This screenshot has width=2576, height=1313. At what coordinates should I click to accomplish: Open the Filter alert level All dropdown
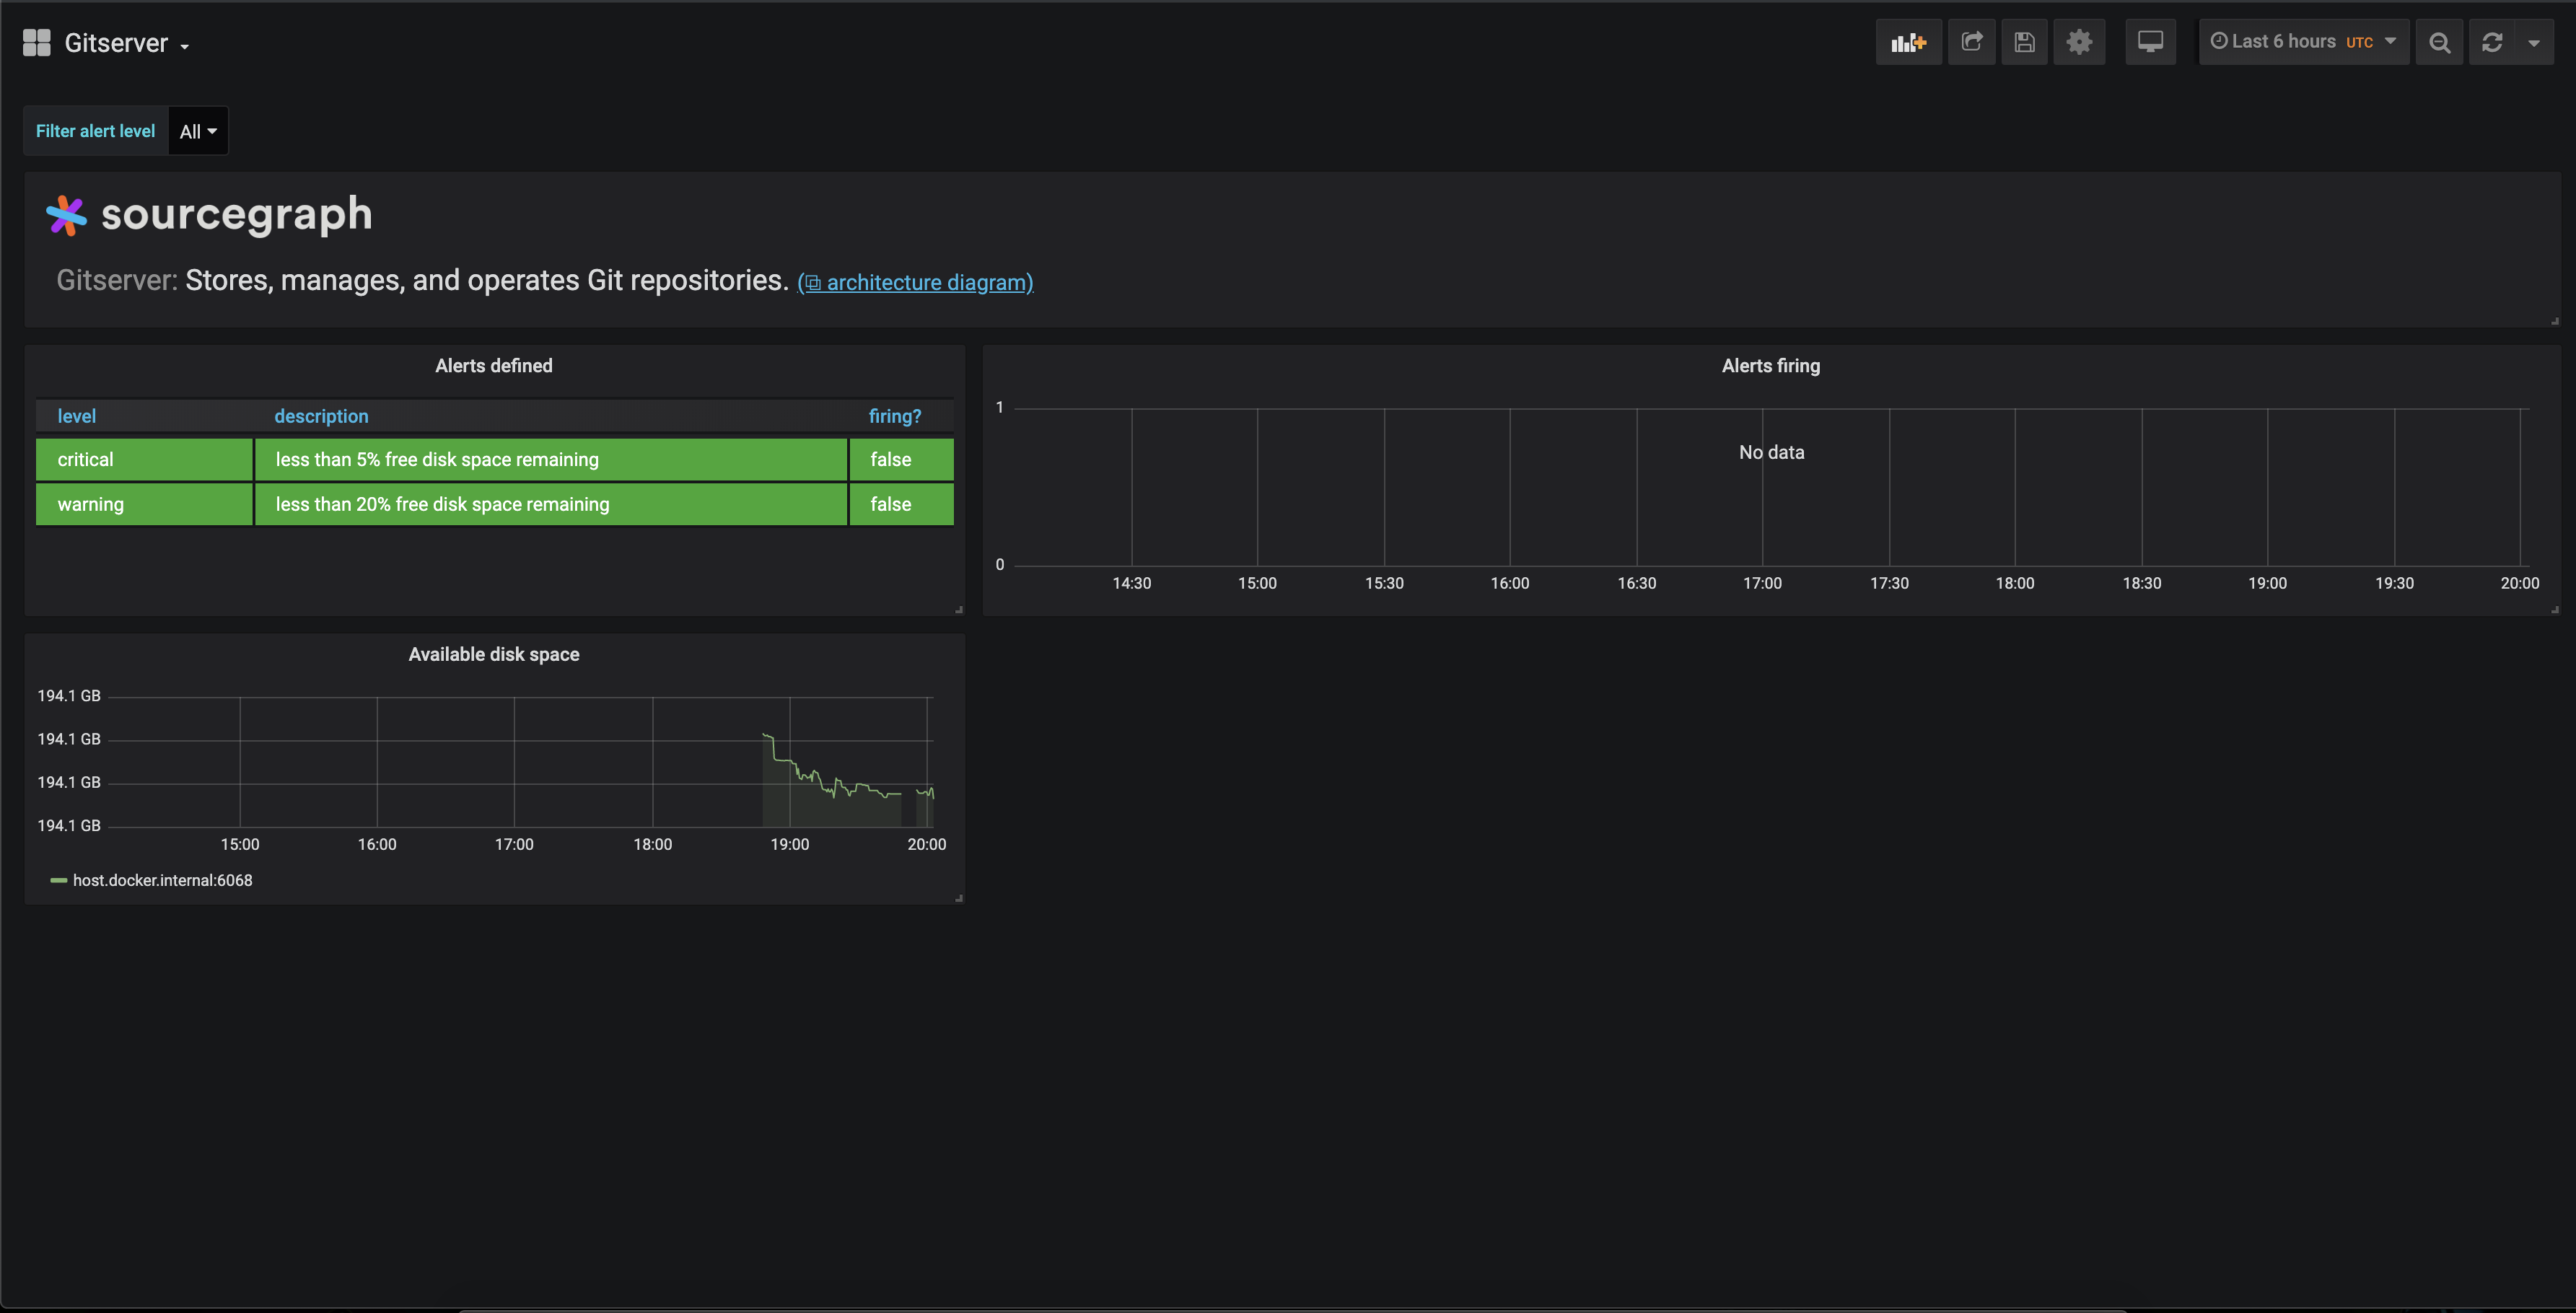[x=198, y=131]
